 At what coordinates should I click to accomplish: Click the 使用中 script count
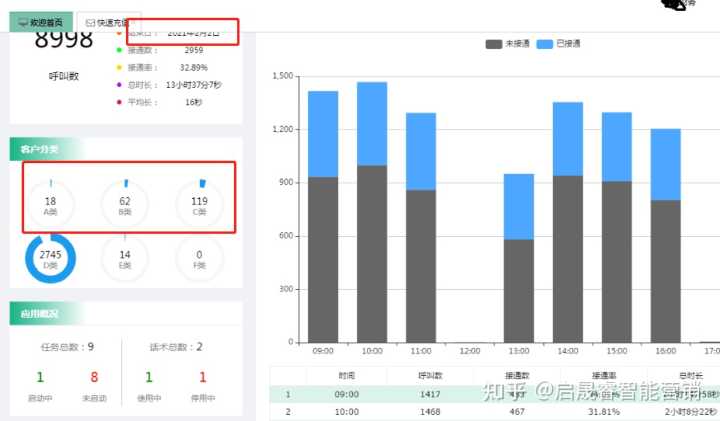149,377
